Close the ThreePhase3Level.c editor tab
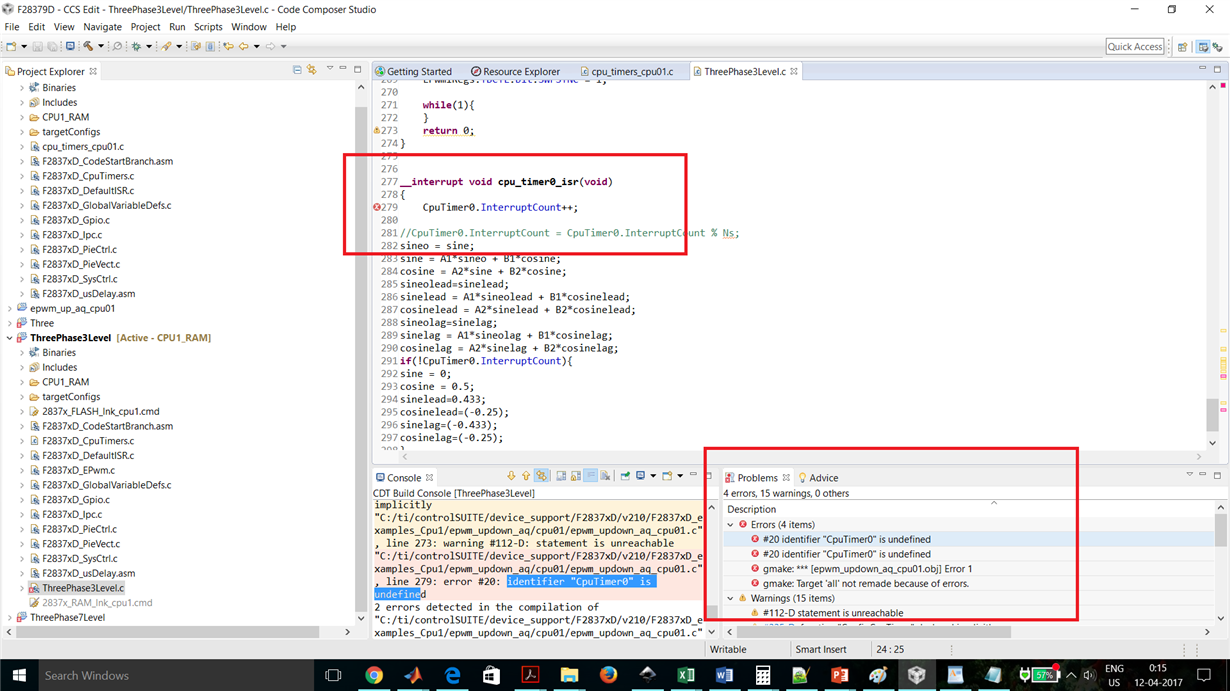 [794, 72]
